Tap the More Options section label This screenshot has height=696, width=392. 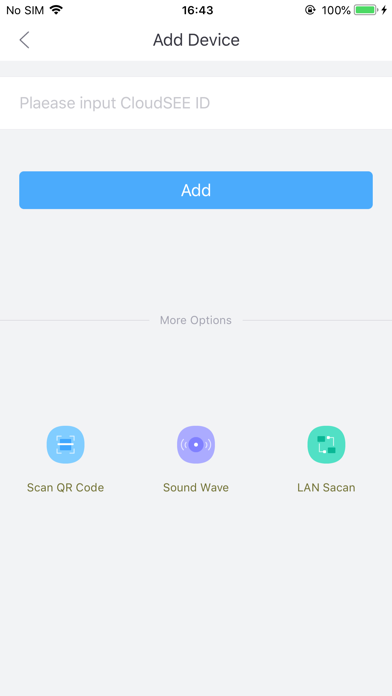coord(196,320)
